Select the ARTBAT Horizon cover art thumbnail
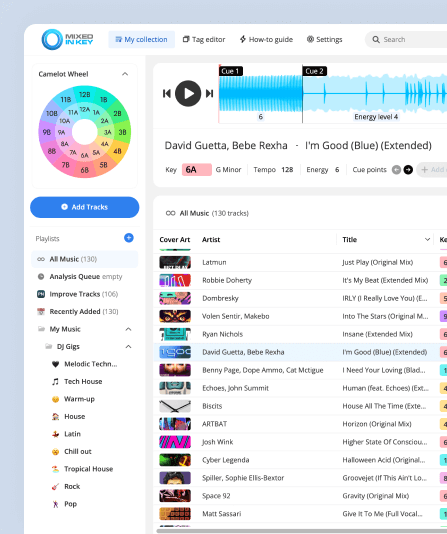The image size is (447, 534). point(175,424)
